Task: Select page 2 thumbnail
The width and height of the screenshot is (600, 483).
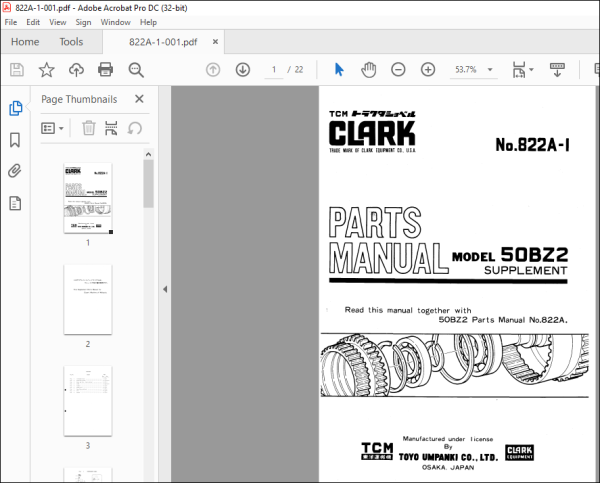Action: point(88,299)
